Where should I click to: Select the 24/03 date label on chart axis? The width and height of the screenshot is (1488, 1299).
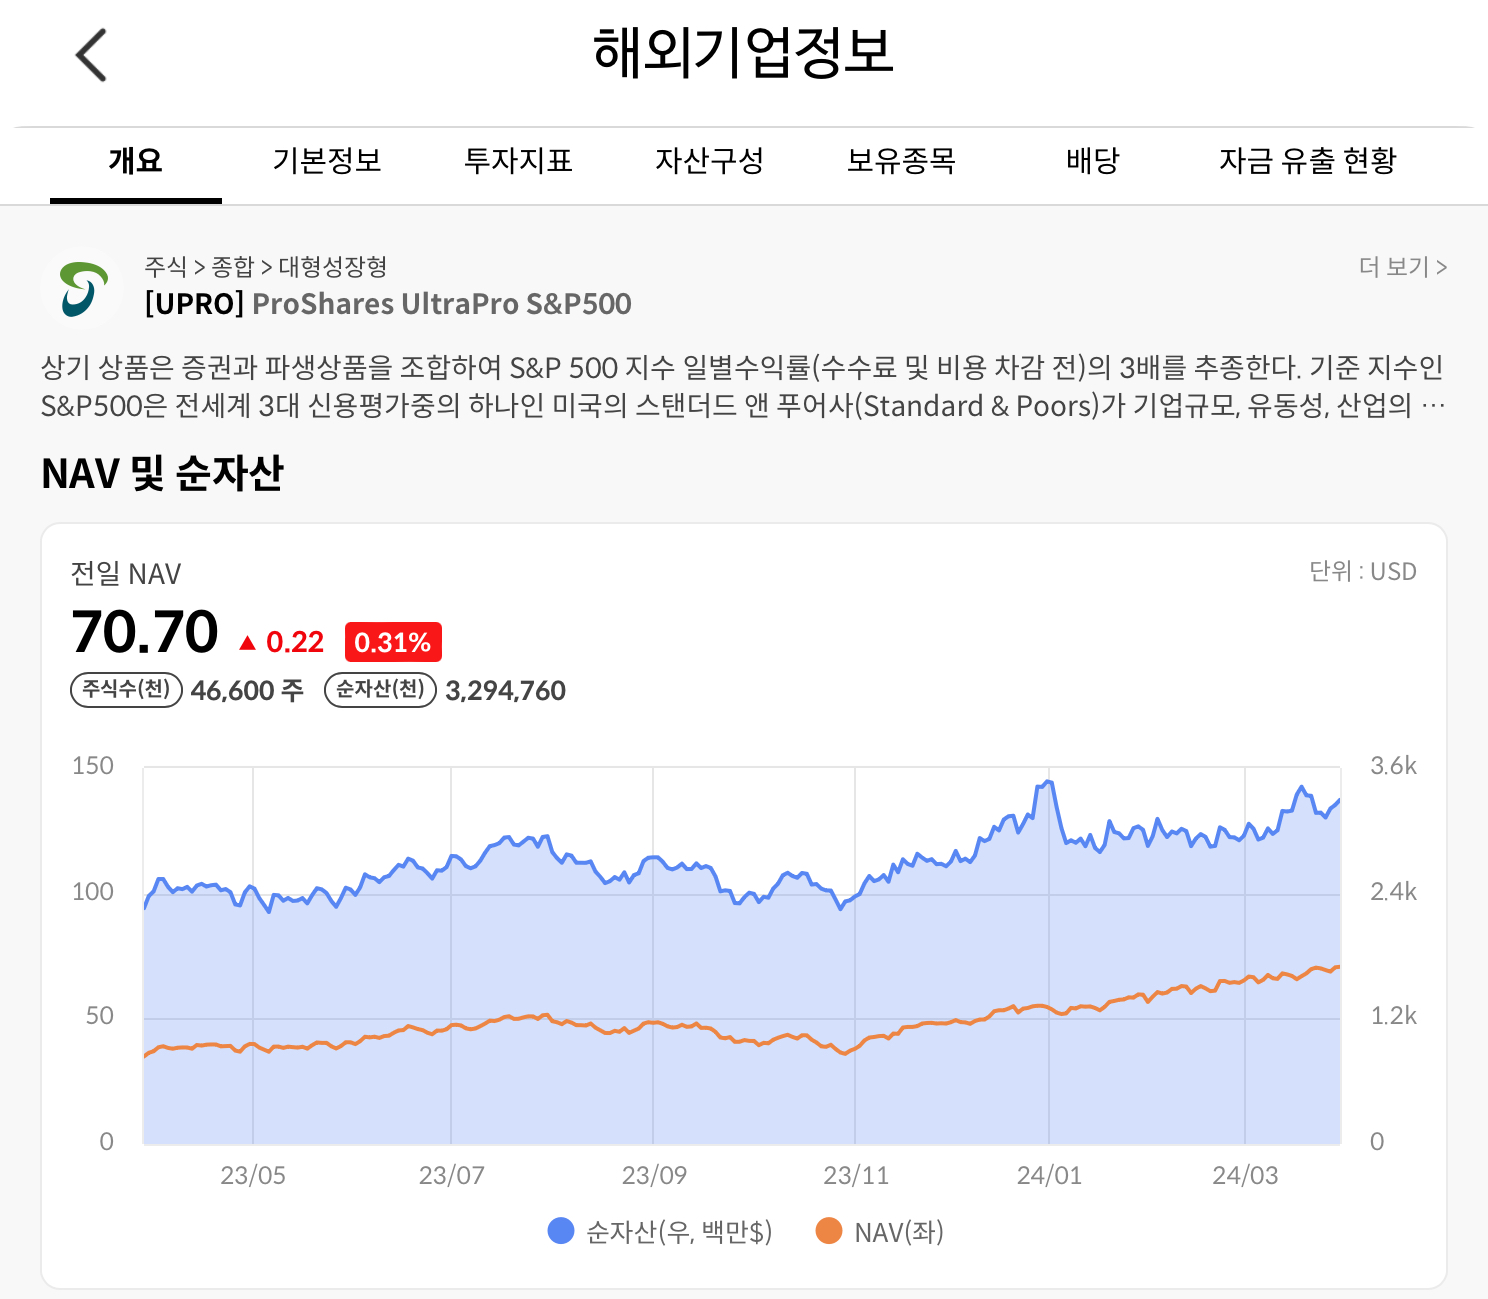[x=1245, y=1175]
